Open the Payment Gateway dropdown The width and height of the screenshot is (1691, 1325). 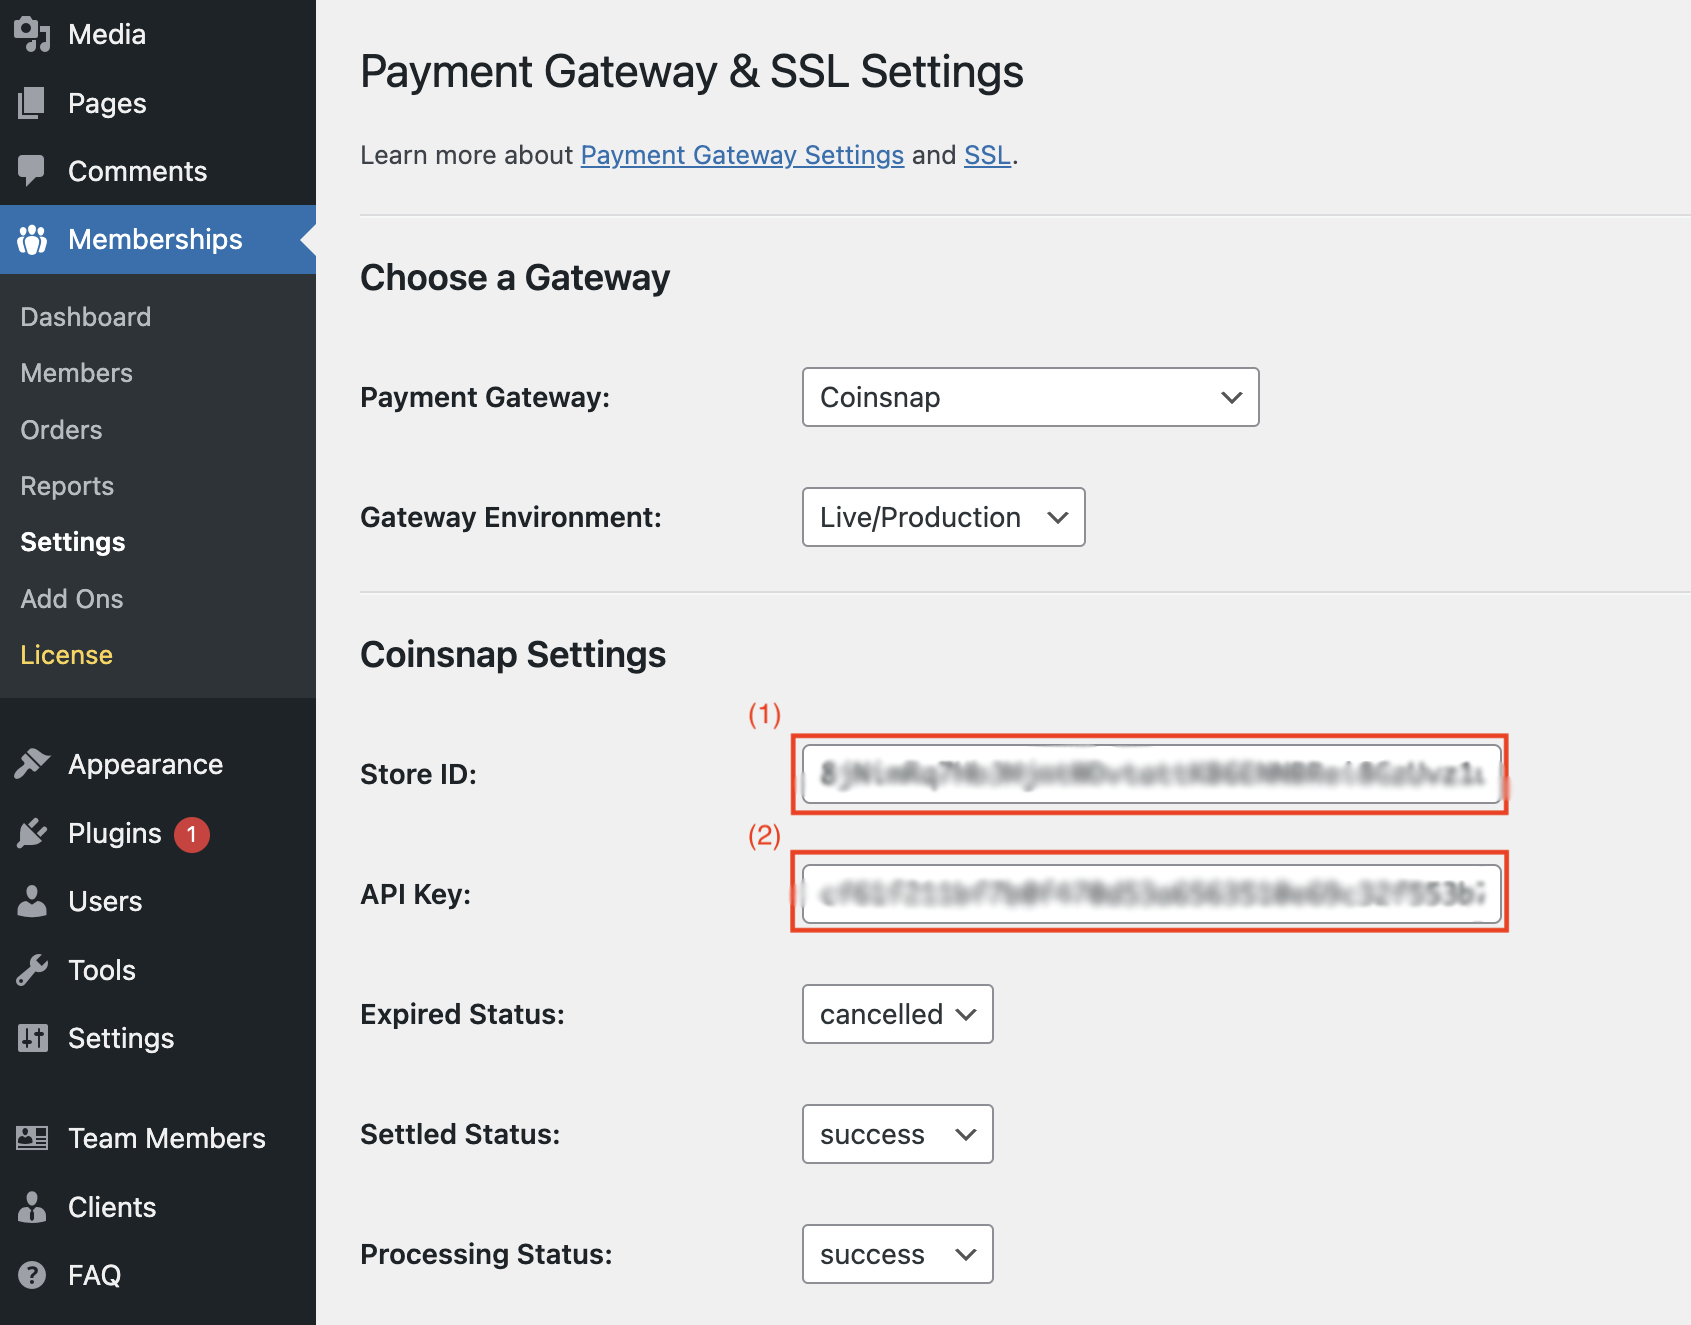click(x=1029, y=397)
